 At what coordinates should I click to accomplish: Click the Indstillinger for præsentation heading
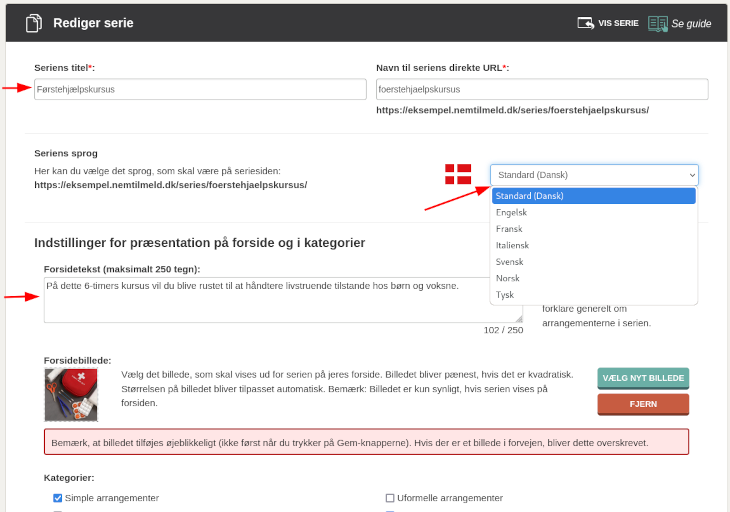(x=200, y=243)
